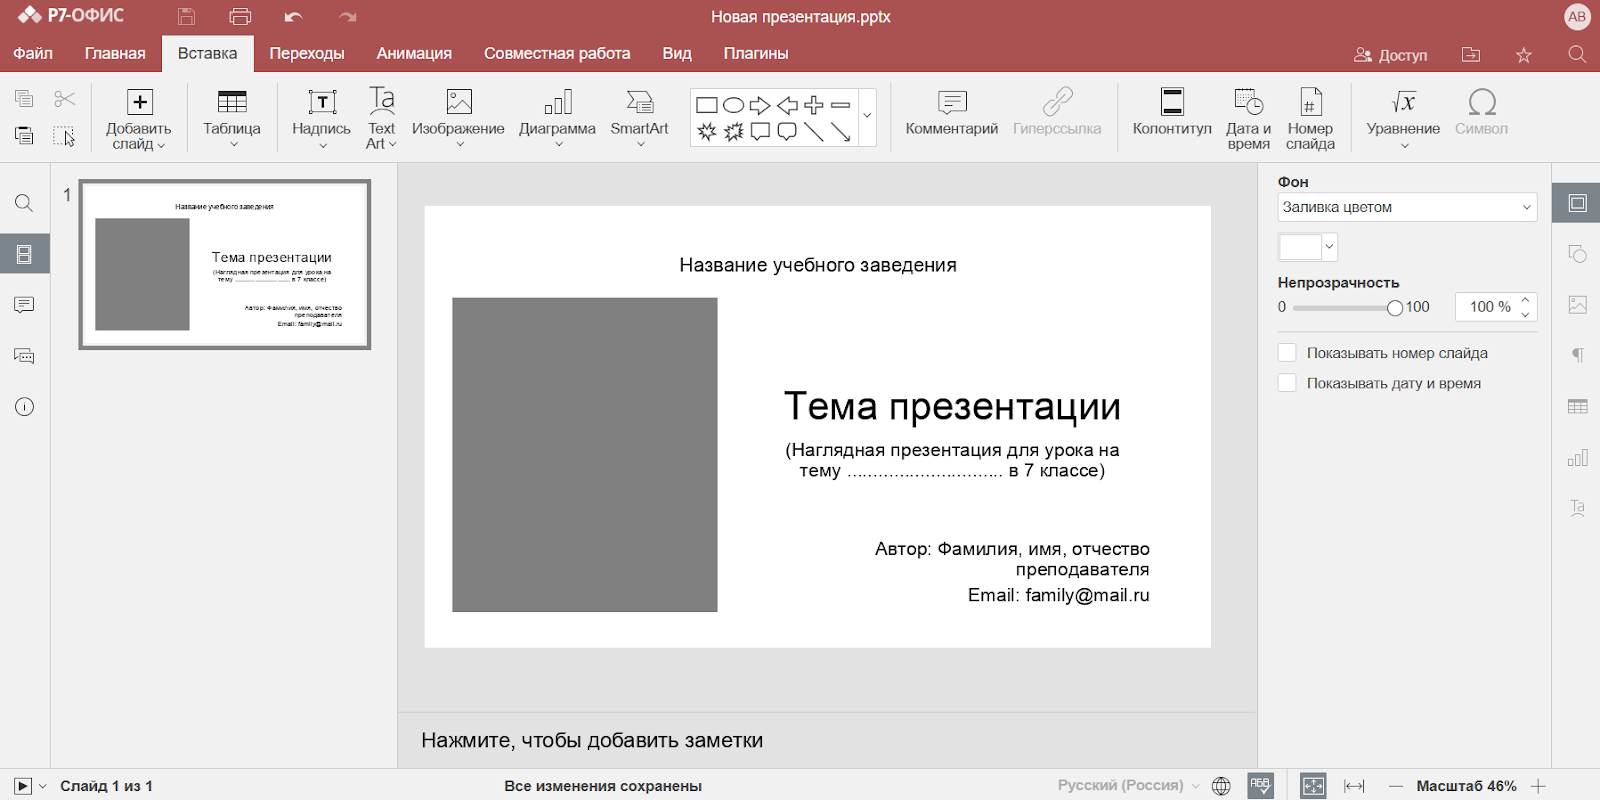Open the SmartArt dropdown
Screen dimensions: 1600x800
[x=640, y=145]
